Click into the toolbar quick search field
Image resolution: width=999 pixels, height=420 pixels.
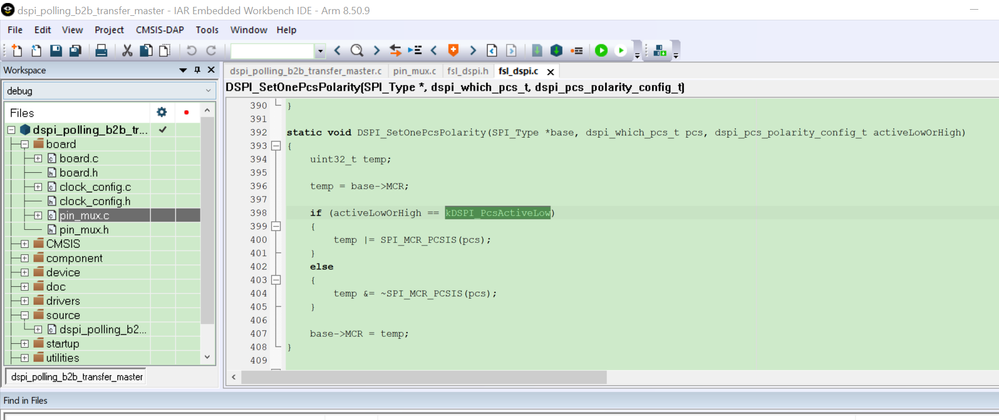272,51
